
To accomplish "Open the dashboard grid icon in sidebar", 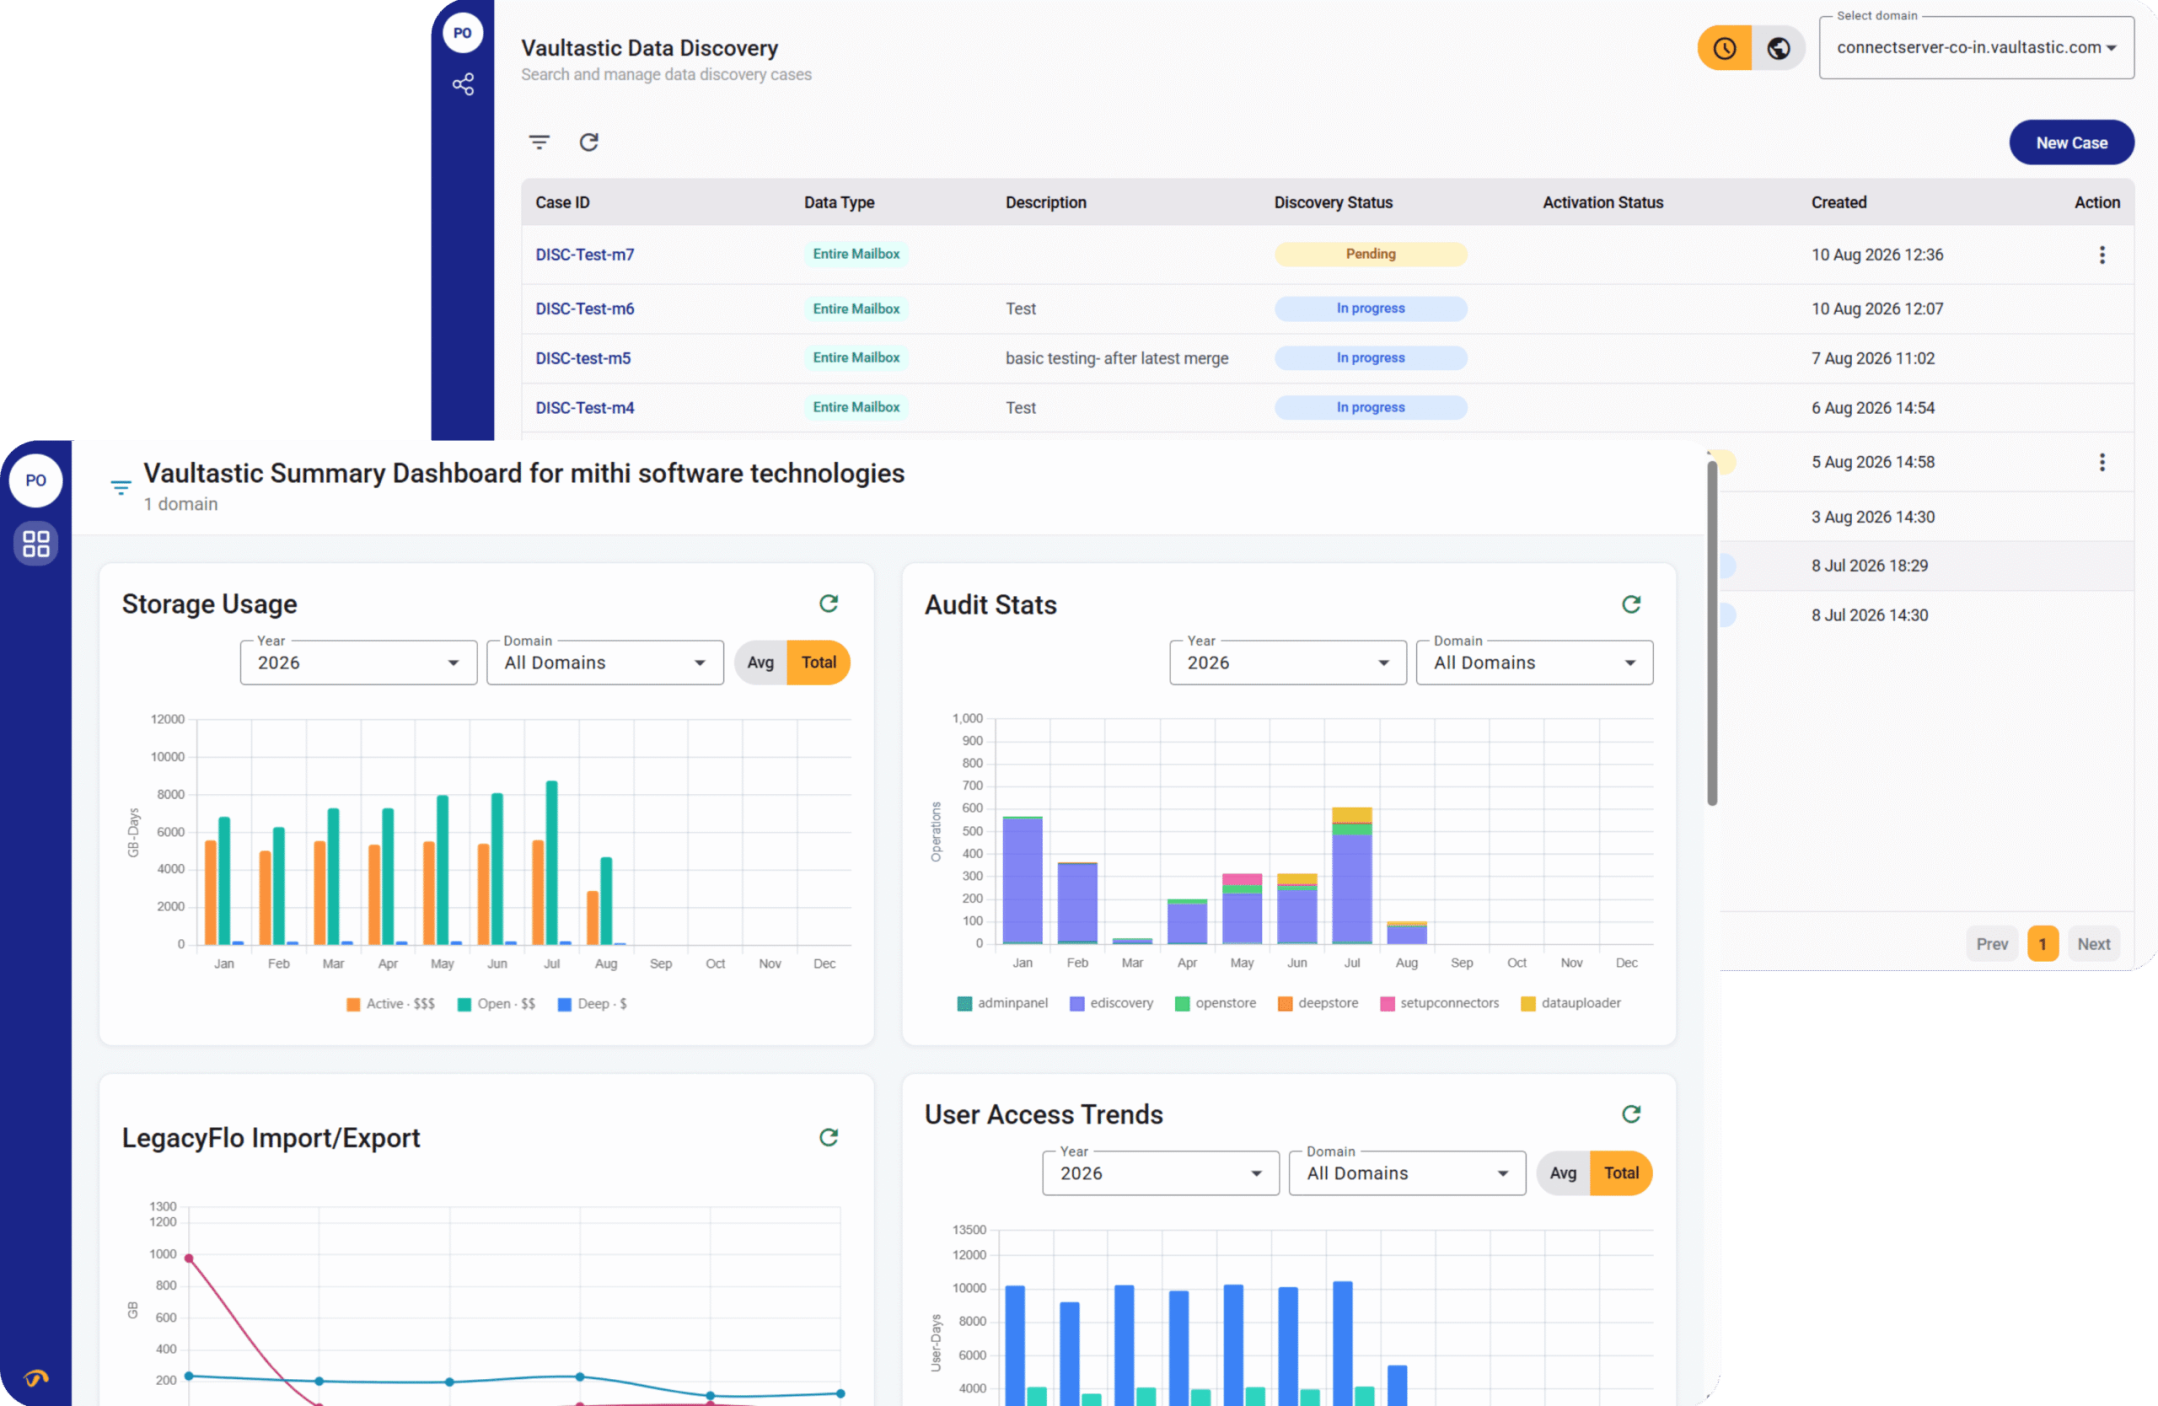I will [x=36, y=543].
